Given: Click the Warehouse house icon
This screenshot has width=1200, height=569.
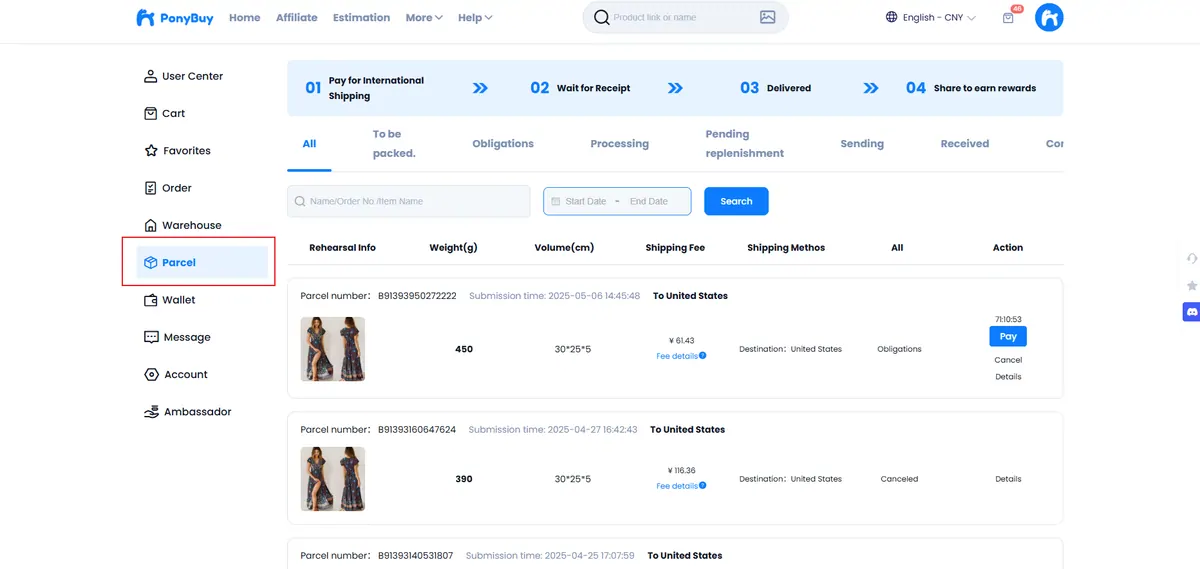Looking at the screenshot, I should tap(151, 225).
